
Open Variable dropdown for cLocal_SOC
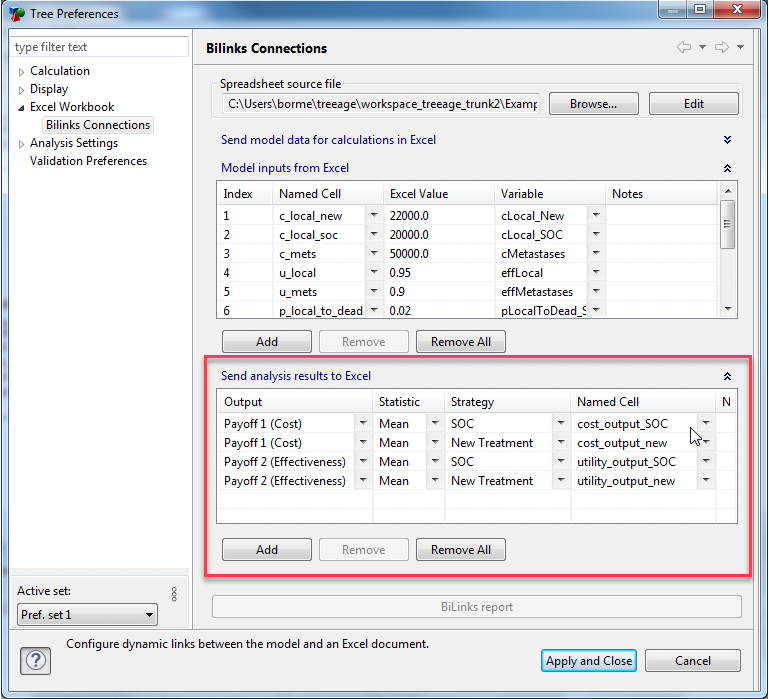pyautogui.click(x=596, y=234)
